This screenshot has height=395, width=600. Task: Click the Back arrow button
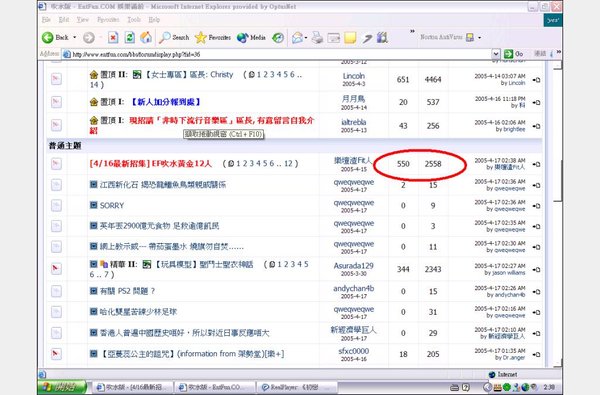(55, 38)
